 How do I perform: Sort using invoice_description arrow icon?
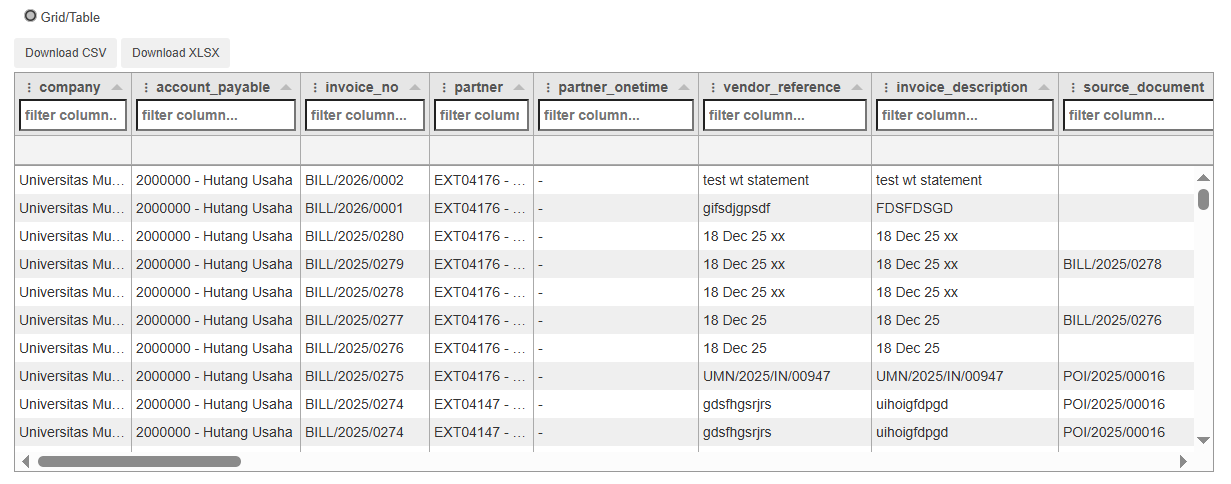(x=1044, y=87)
